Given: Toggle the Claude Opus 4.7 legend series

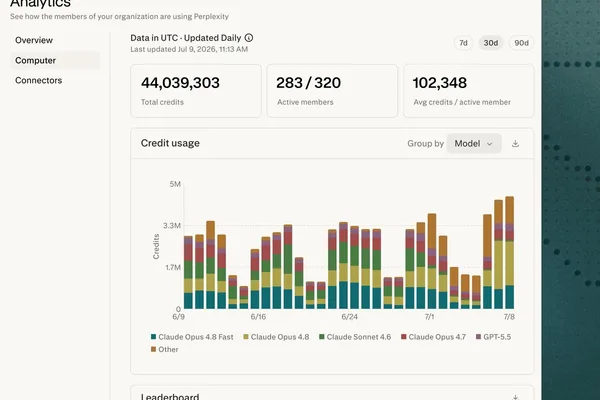Looking at the screenshot, I should [434, 337].
